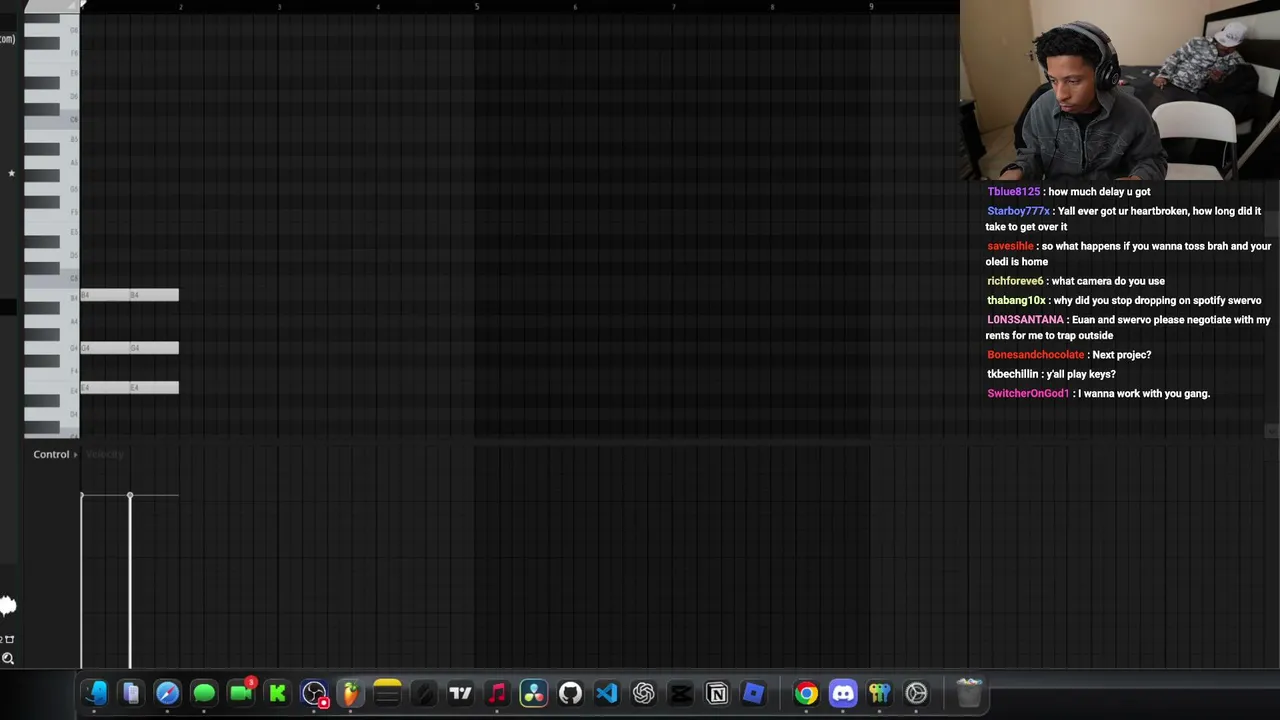The image size is (1280, 720).
Task: Click username savesihle in chat
Action: point(1010,246)
